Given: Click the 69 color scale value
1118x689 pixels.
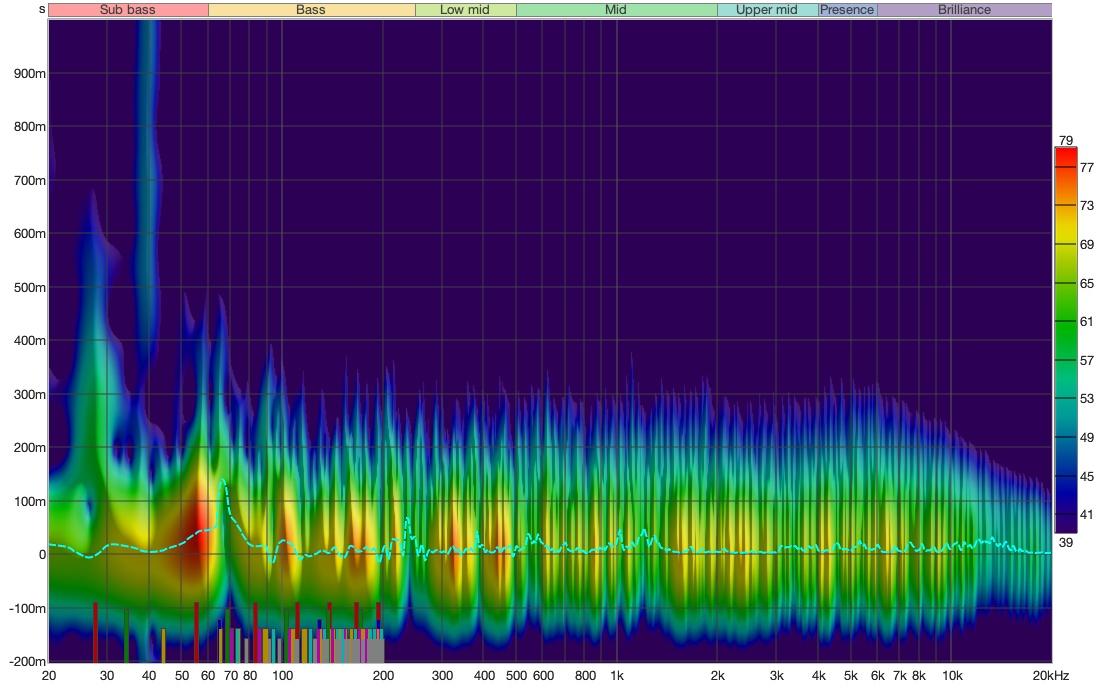Looking at the screenshot, I should tap(1087, 245).
